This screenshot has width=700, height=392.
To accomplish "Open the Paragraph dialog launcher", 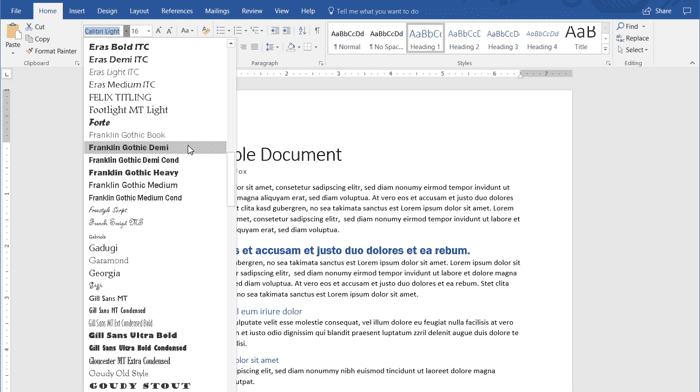I will (321, 63).
